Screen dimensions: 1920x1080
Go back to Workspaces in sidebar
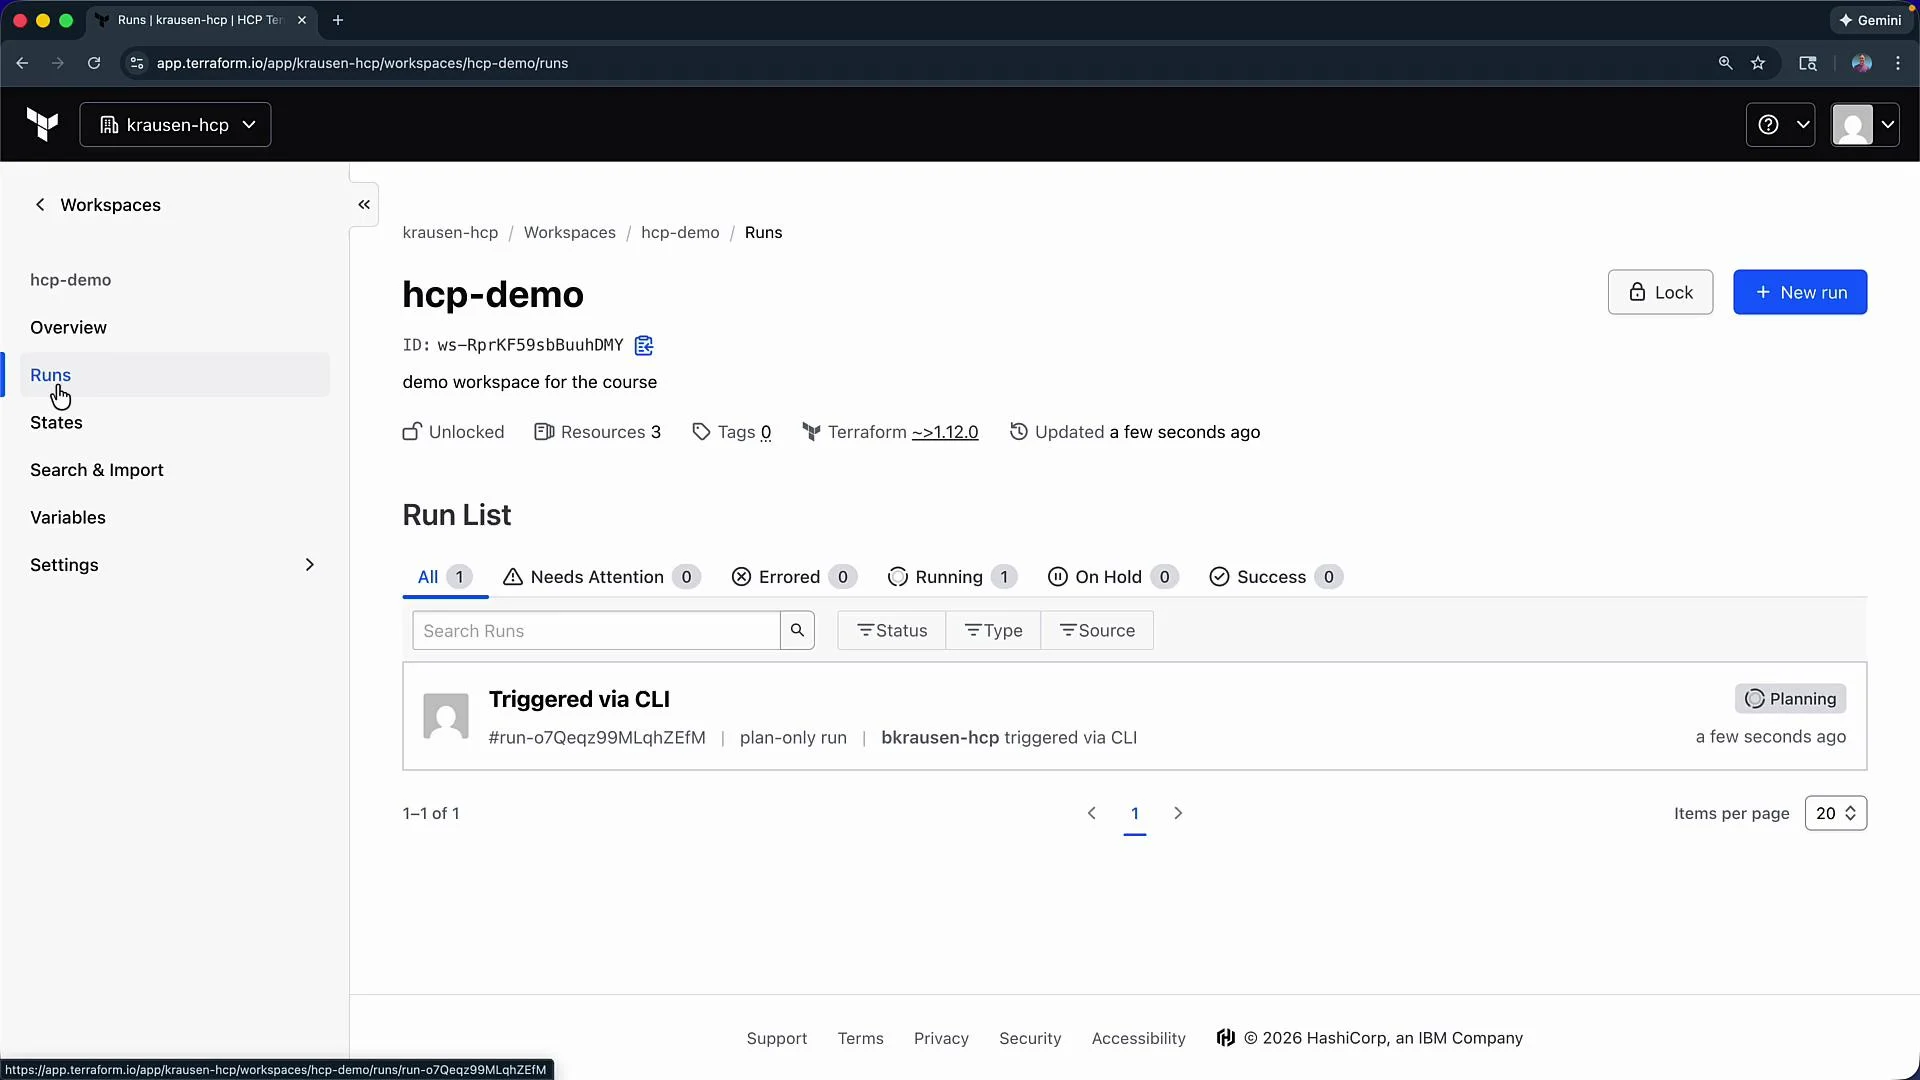(x=97, y=204)
